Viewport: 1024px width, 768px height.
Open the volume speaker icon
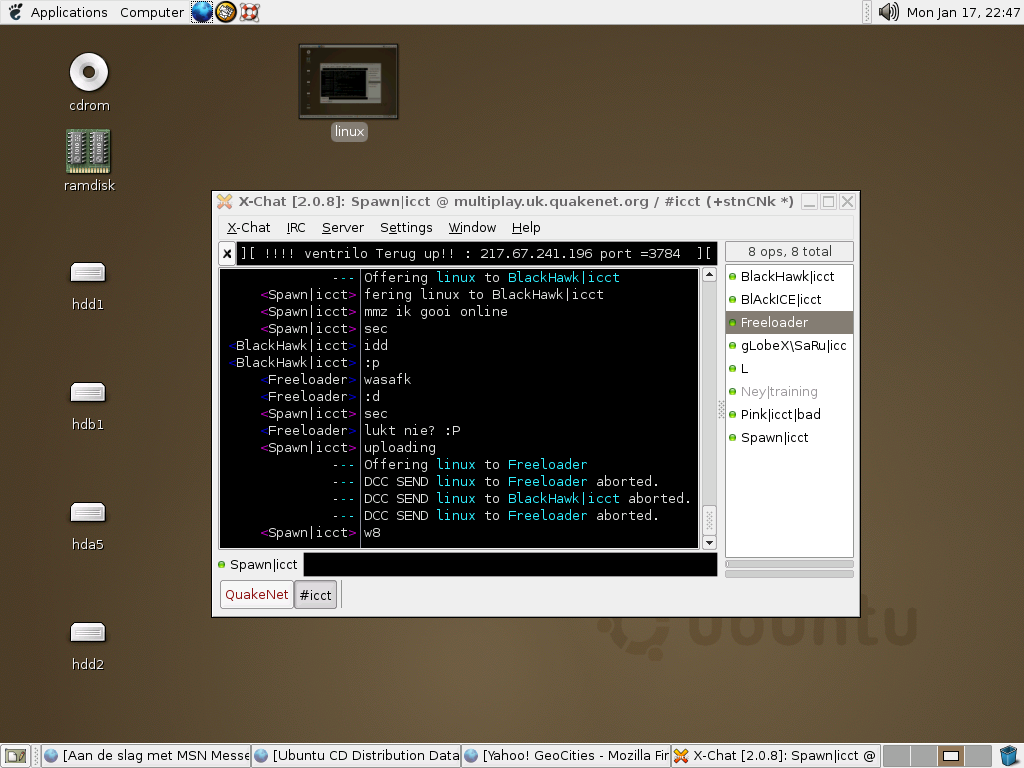tap(888, 12)
